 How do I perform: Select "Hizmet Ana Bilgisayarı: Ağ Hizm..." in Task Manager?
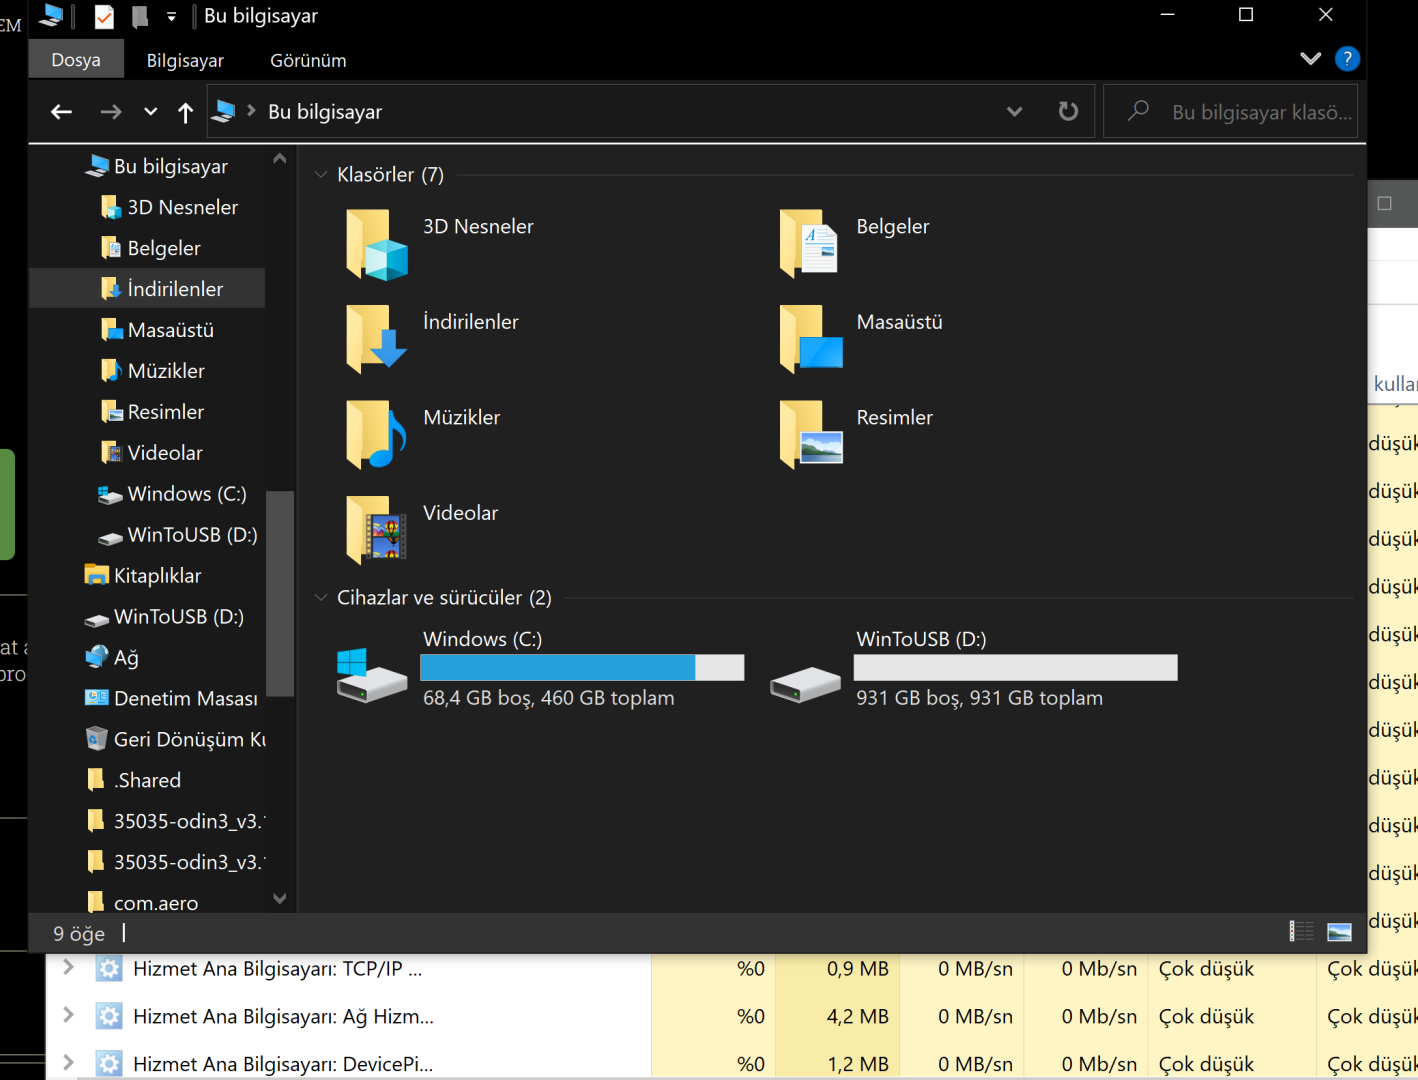coord(284,1017)
